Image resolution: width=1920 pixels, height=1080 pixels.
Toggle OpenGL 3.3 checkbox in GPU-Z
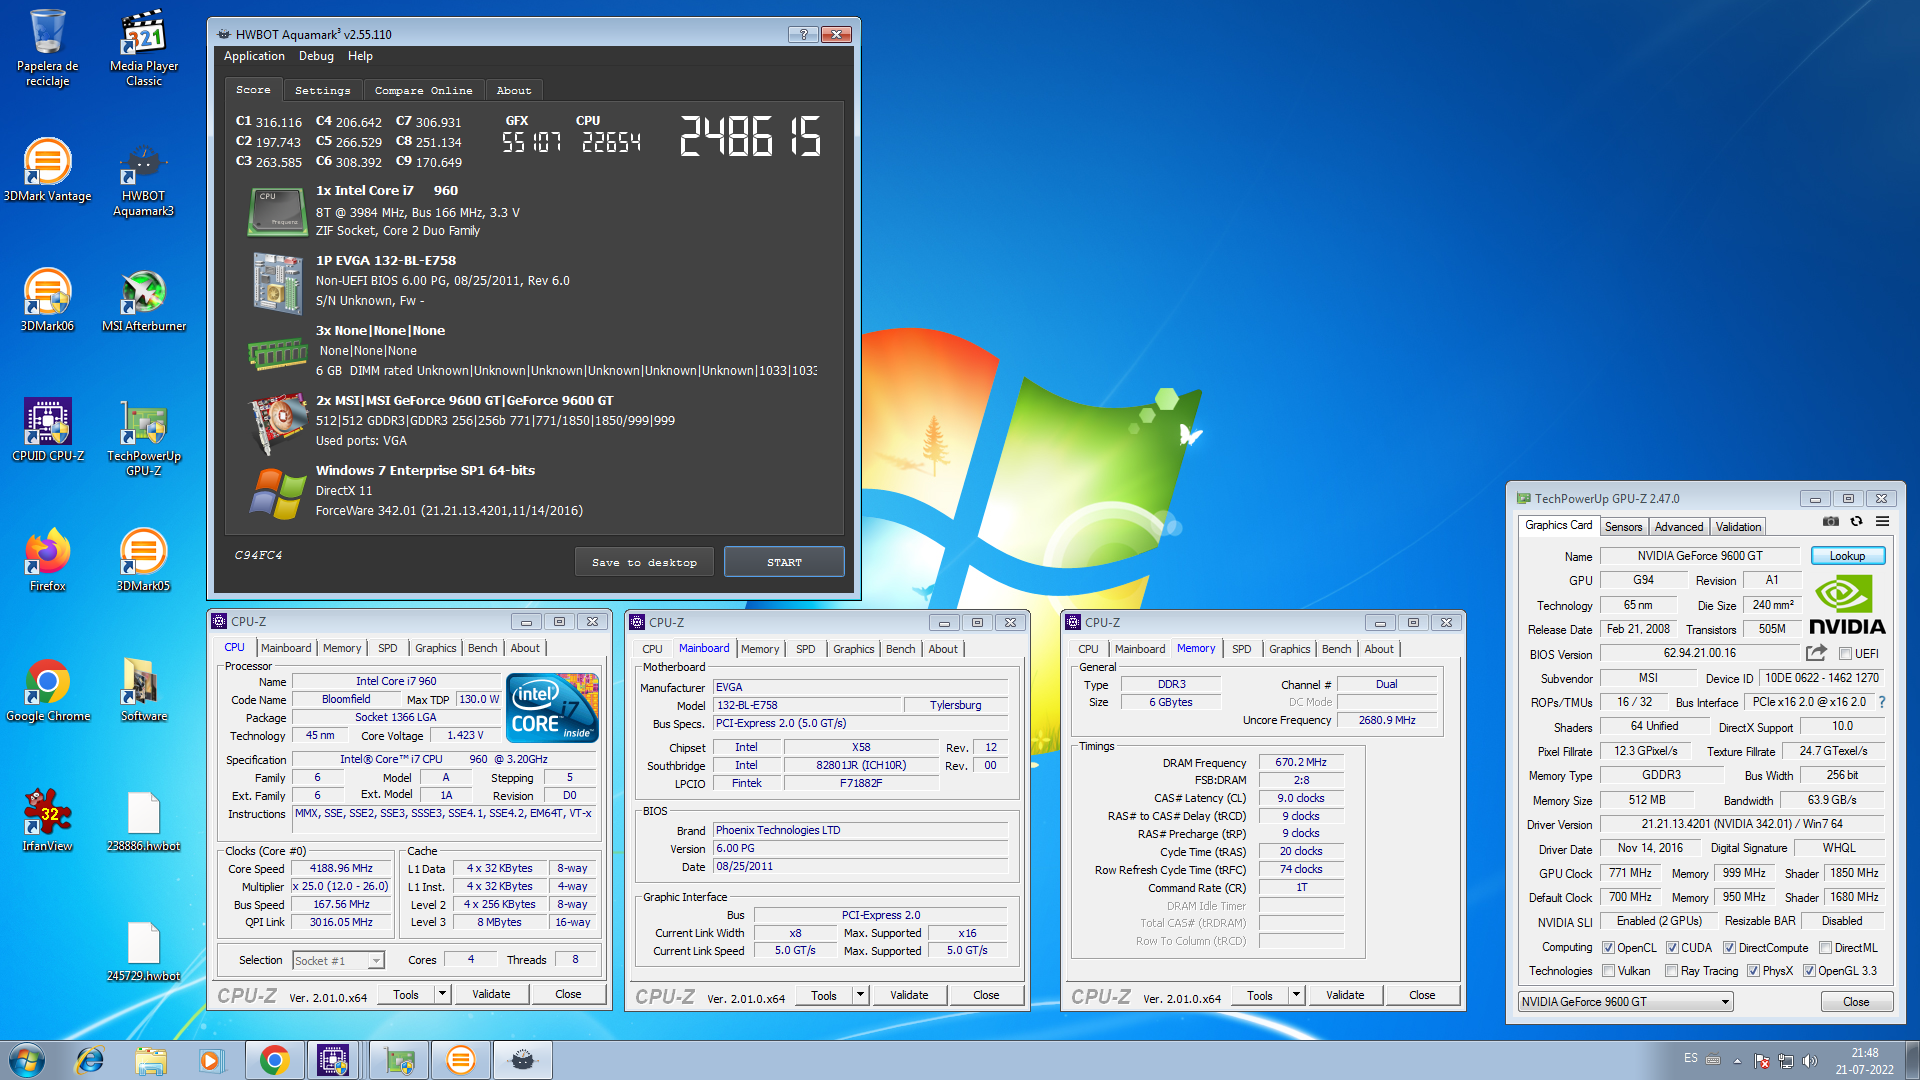(1809, 971)
